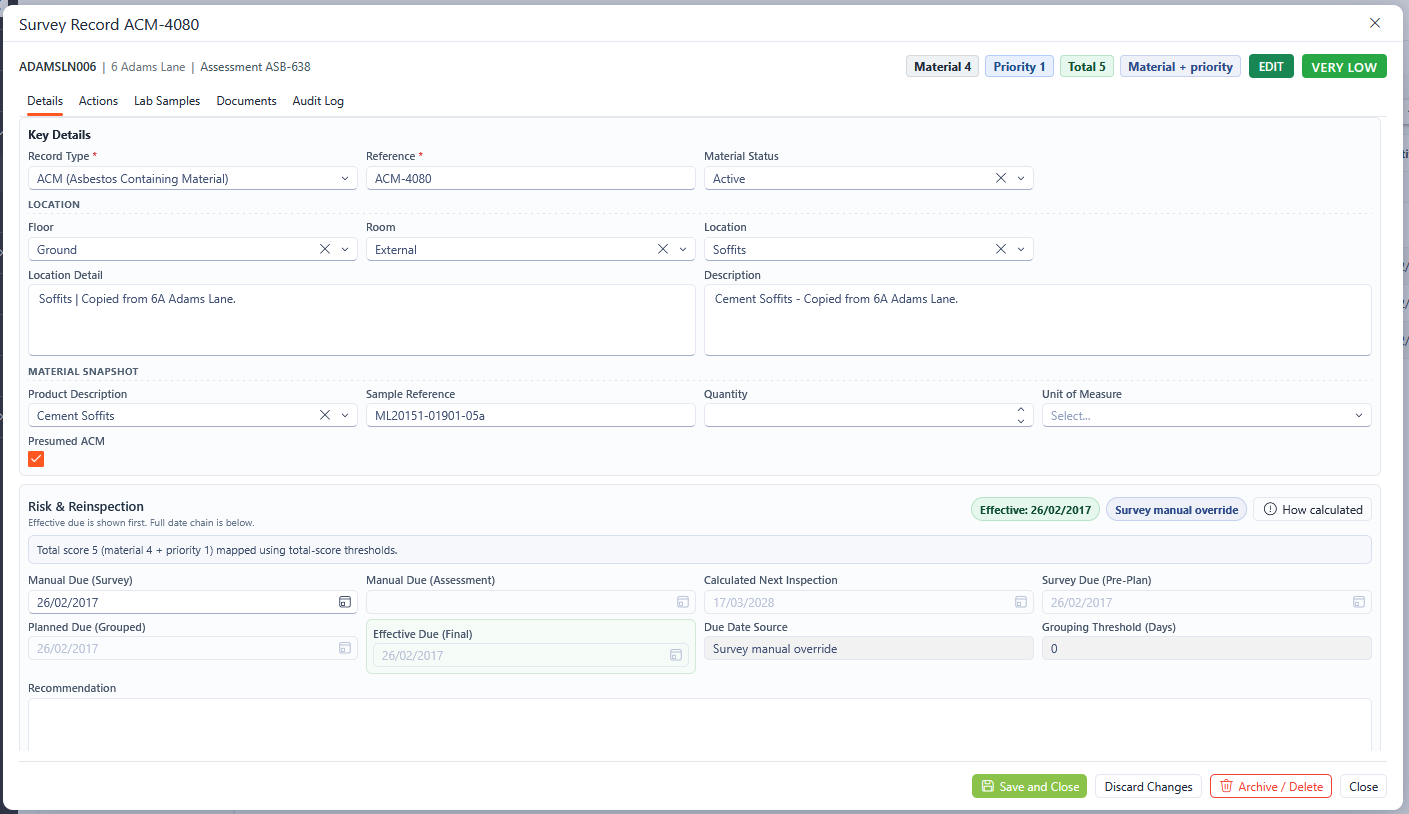This screenshot has width=1409, height=814.
Task: Clear the Room External selection
Action: coord(663,249)
